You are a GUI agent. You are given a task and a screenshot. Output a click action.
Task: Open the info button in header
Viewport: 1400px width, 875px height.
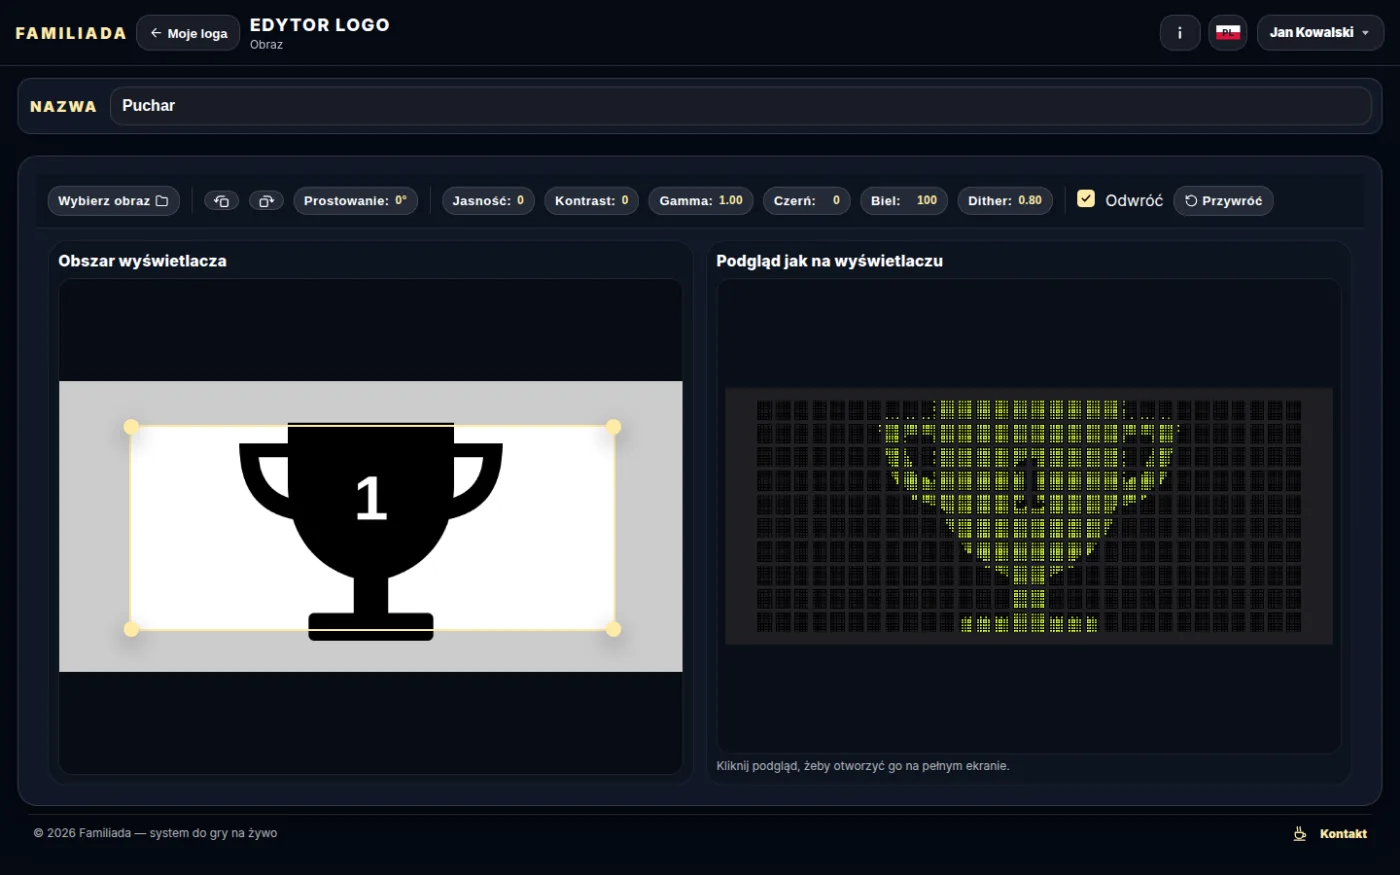(1180, 33)
